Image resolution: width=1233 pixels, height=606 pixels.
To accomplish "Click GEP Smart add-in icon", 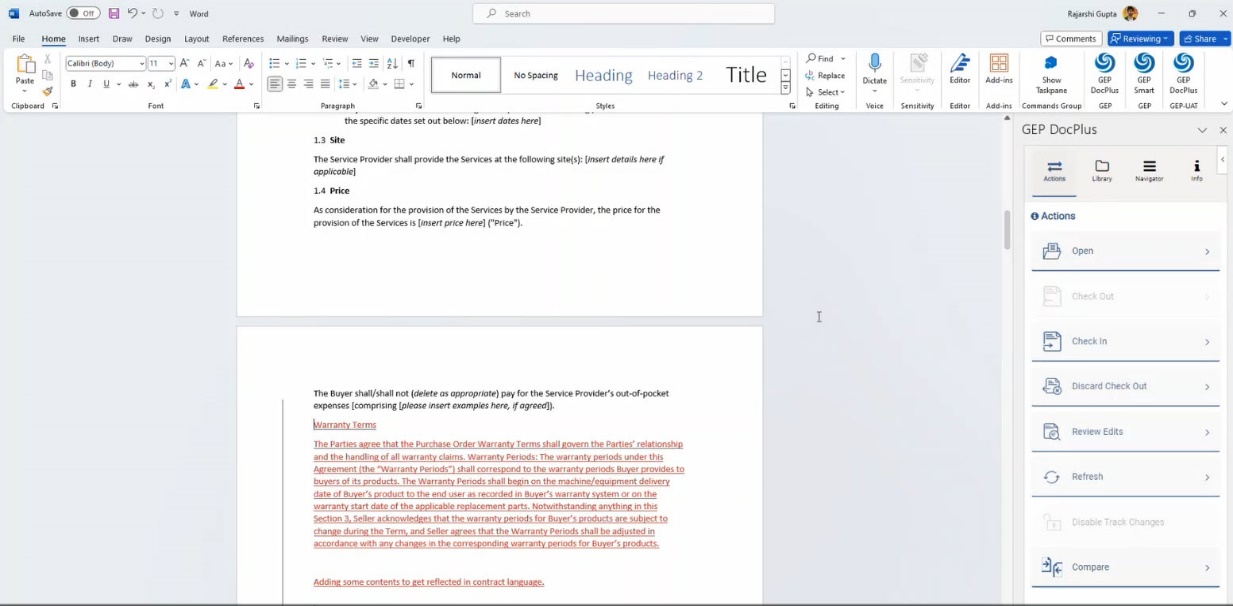I will pyautogui.click(x=1144, y=65).
